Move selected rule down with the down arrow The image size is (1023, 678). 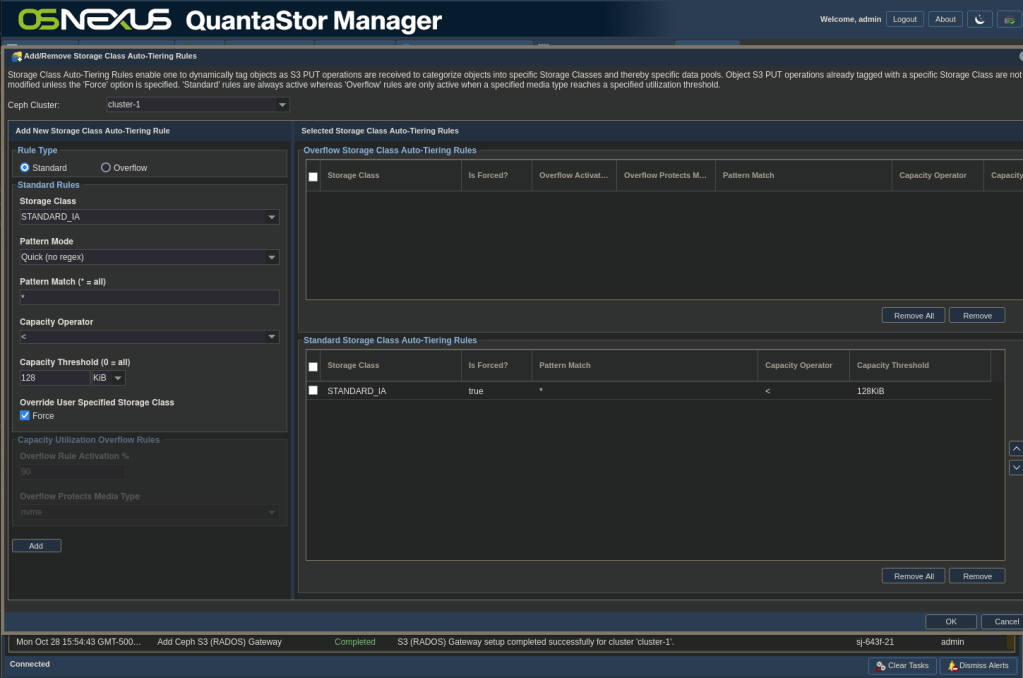tap(1016, 467)
